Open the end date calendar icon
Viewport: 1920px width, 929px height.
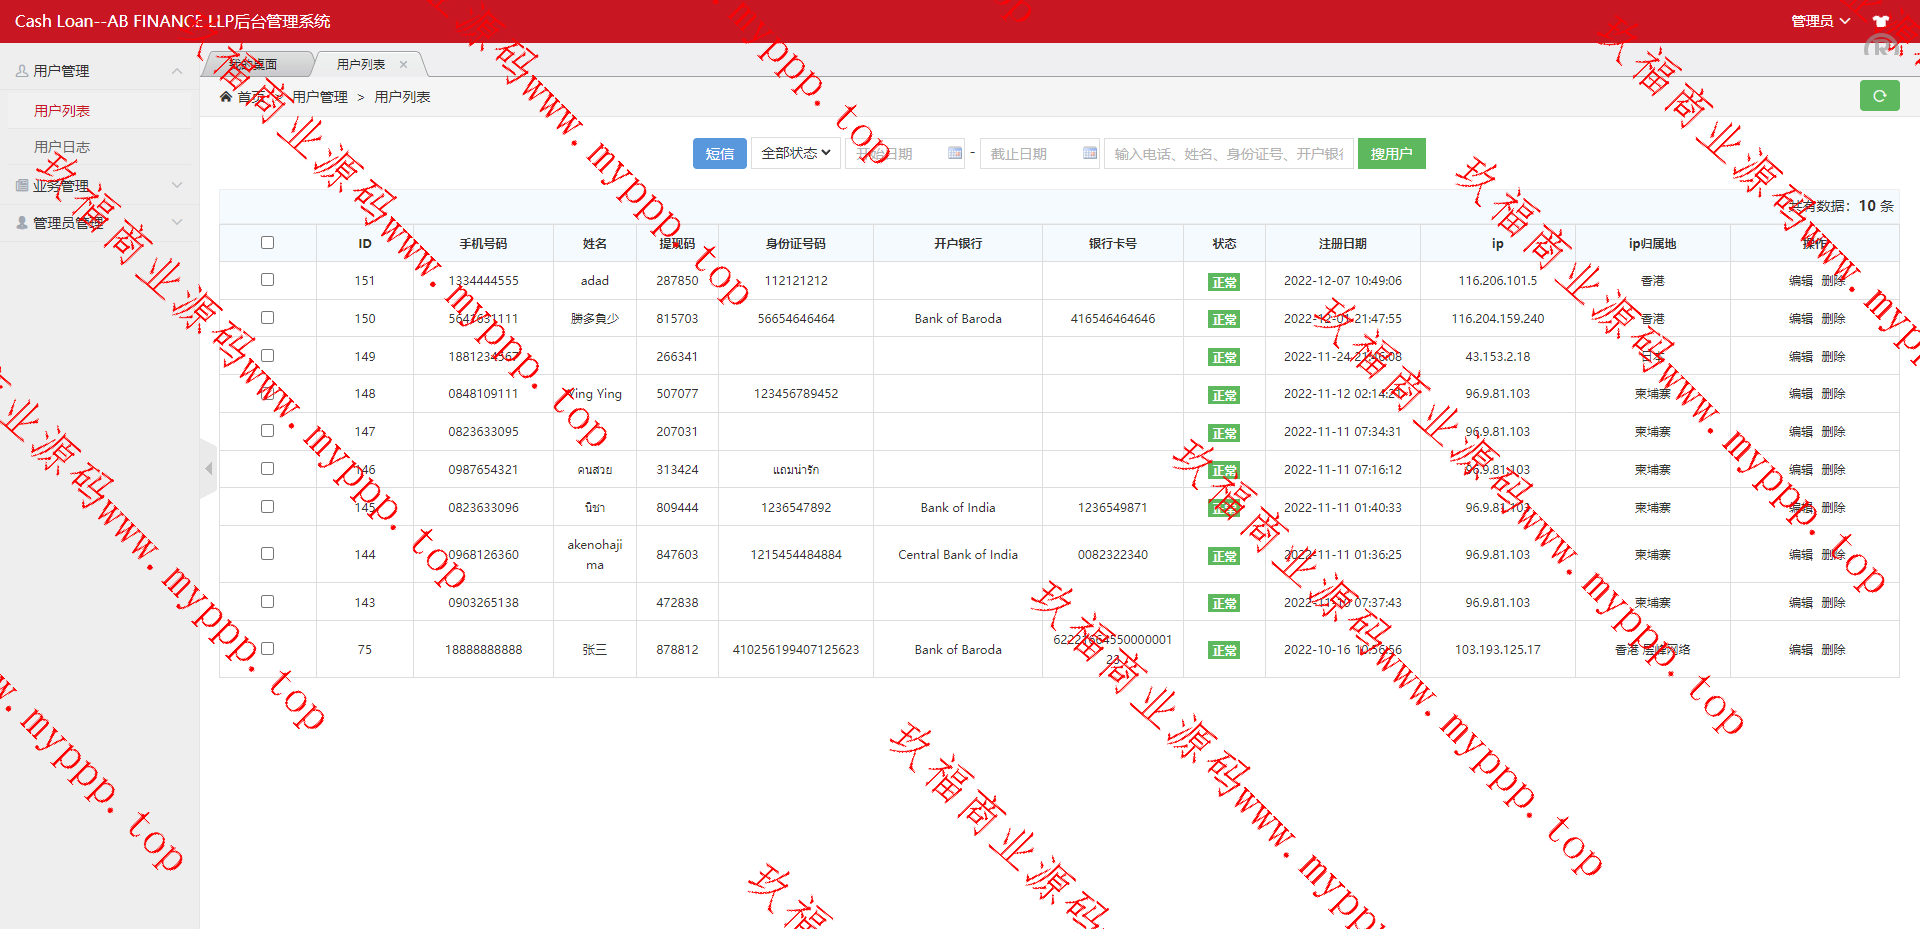[1089, 153]
